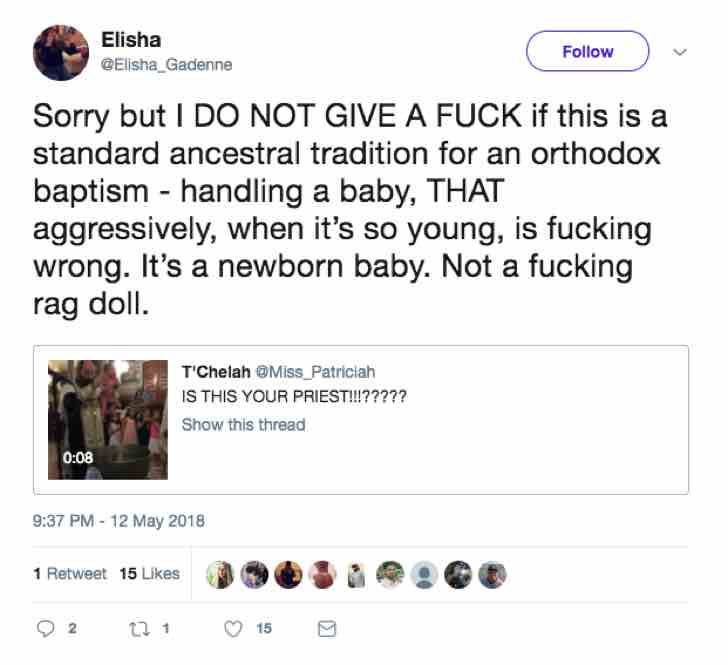
Task: Follow Elisha with the Follow button
Action: pyautogui.click(x=587, y=52)
